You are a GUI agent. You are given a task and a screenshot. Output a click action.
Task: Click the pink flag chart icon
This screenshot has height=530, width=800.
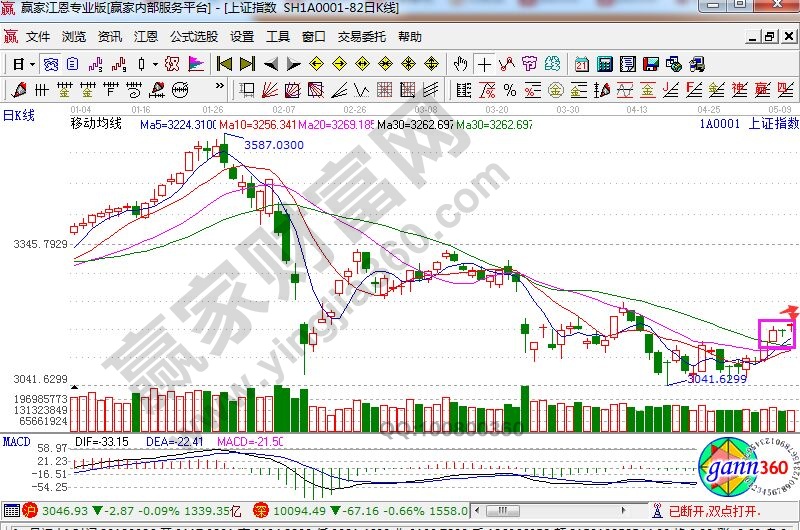(x=195, y=64)
